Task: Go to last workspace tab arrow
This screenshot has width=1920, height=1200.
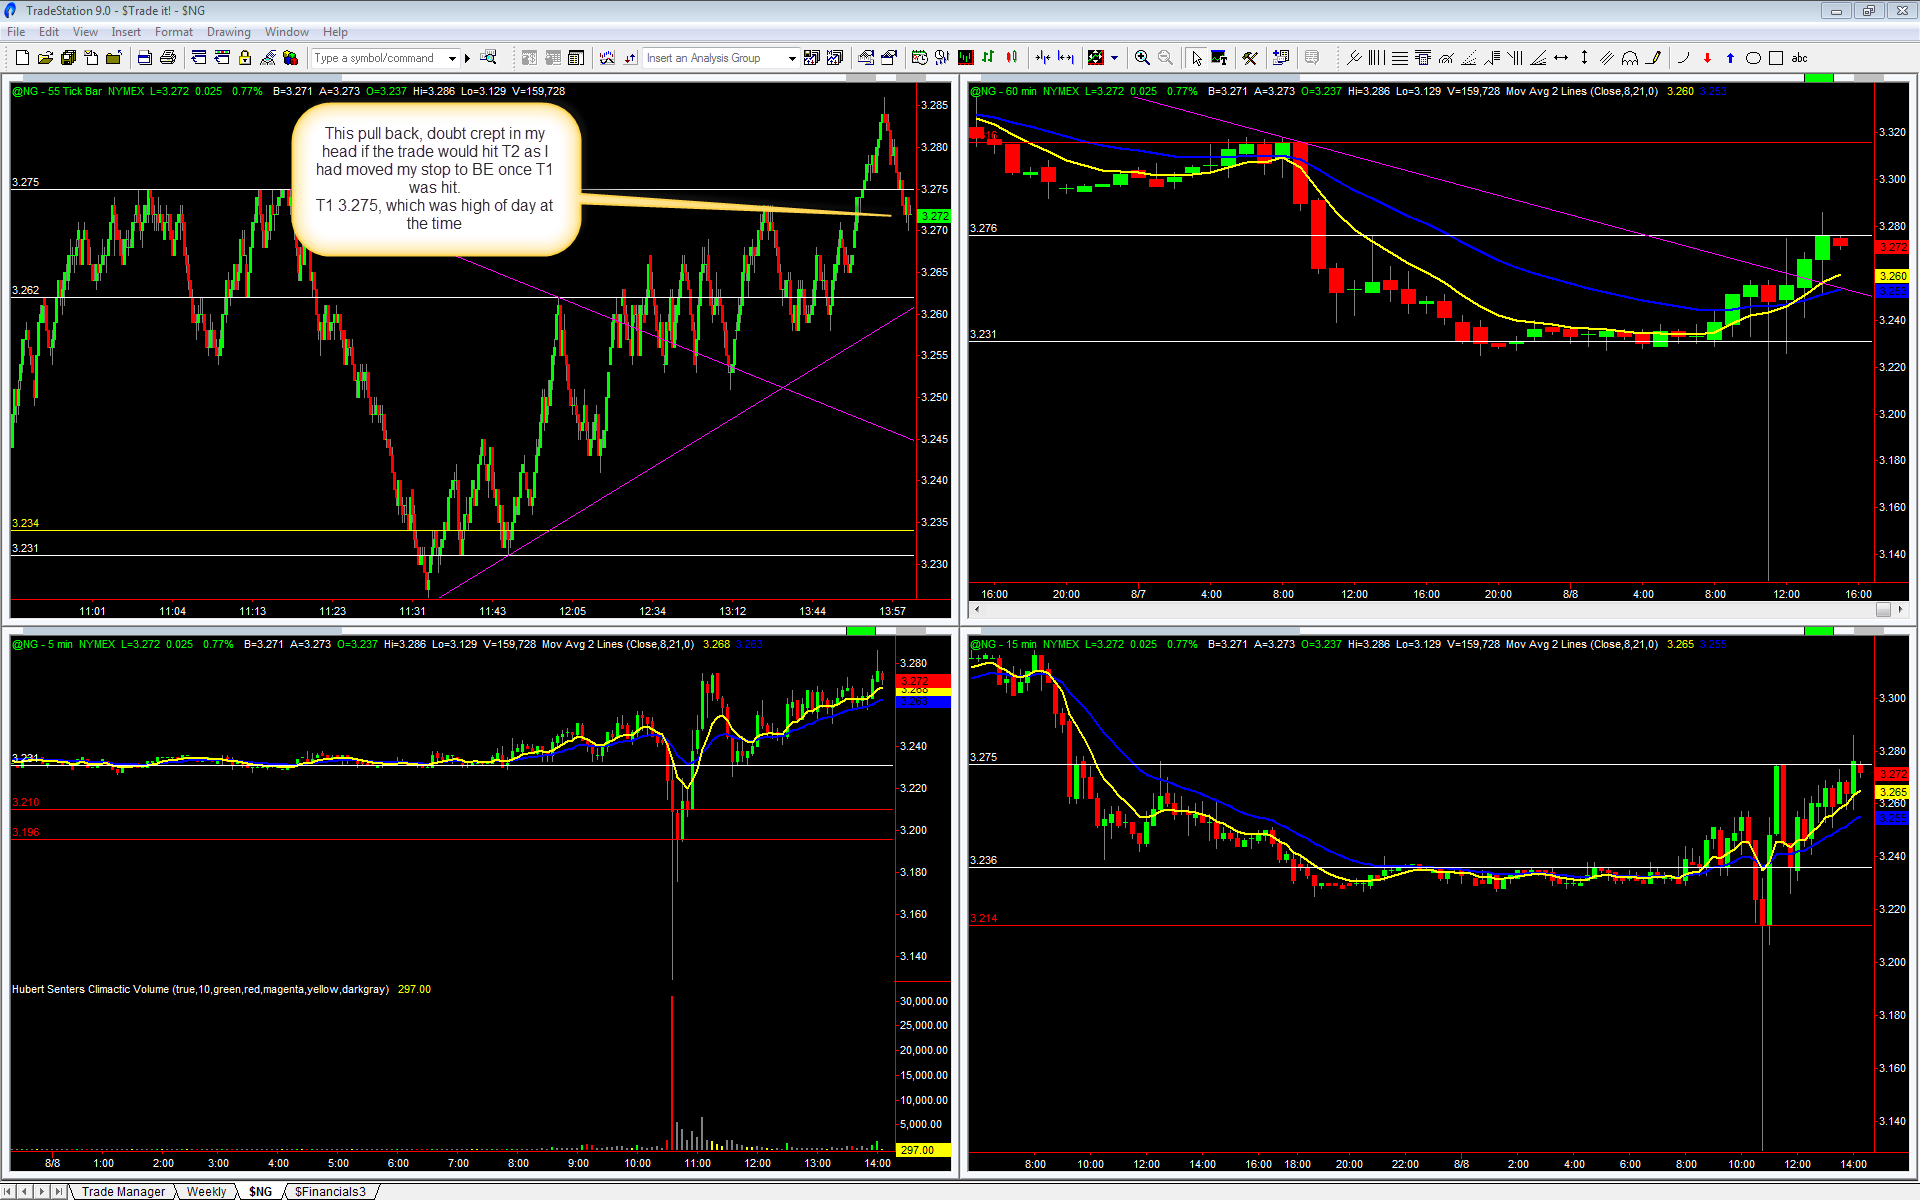Action: 58,1191
